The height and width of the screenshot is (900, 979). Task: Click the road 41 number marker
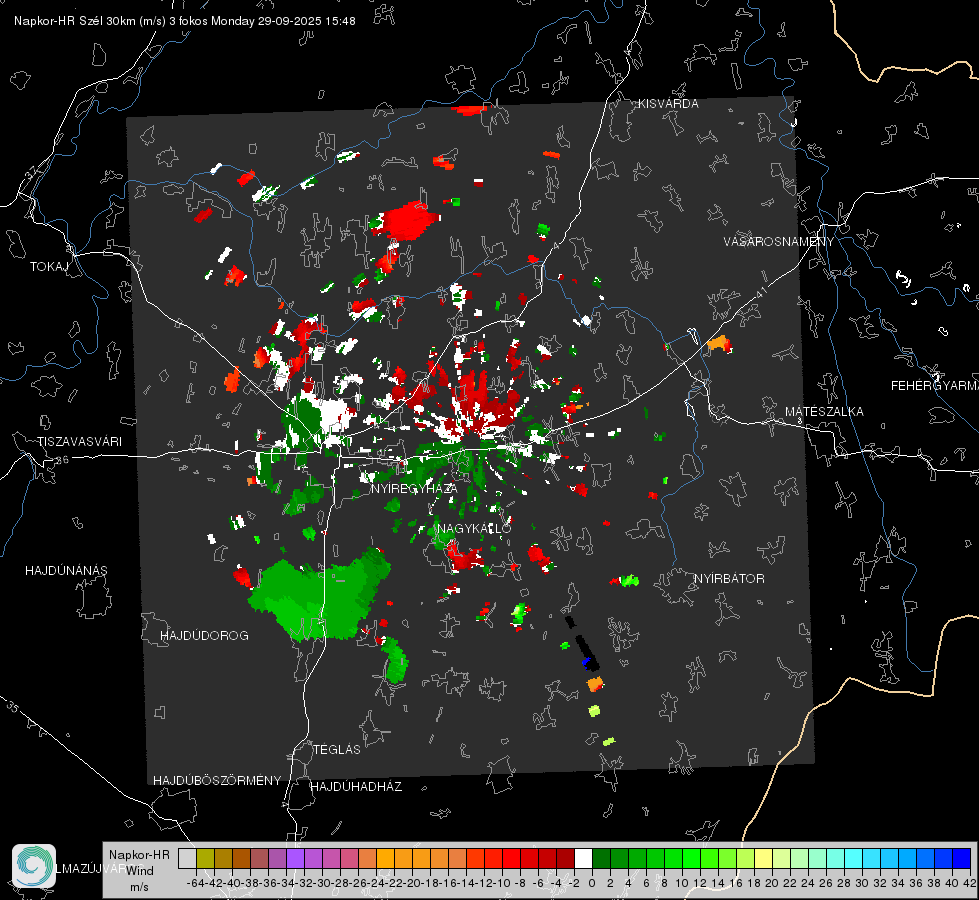click(x=762, y=292)
